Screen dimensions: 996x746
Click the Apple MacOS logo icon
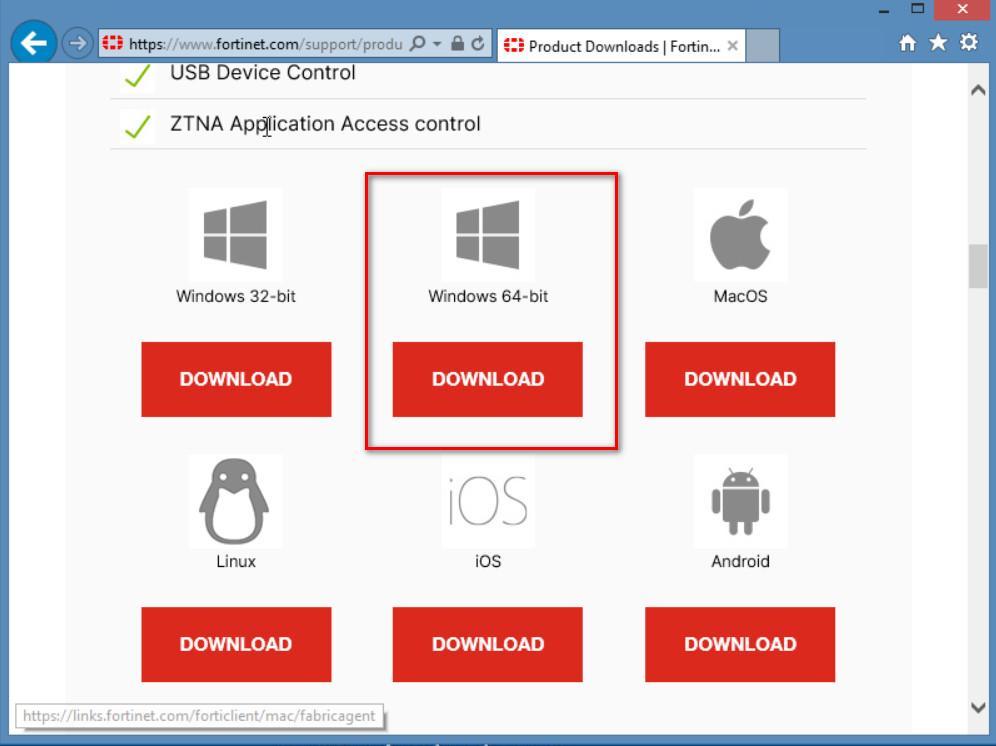pyautogui.click(x=740, y=234)
